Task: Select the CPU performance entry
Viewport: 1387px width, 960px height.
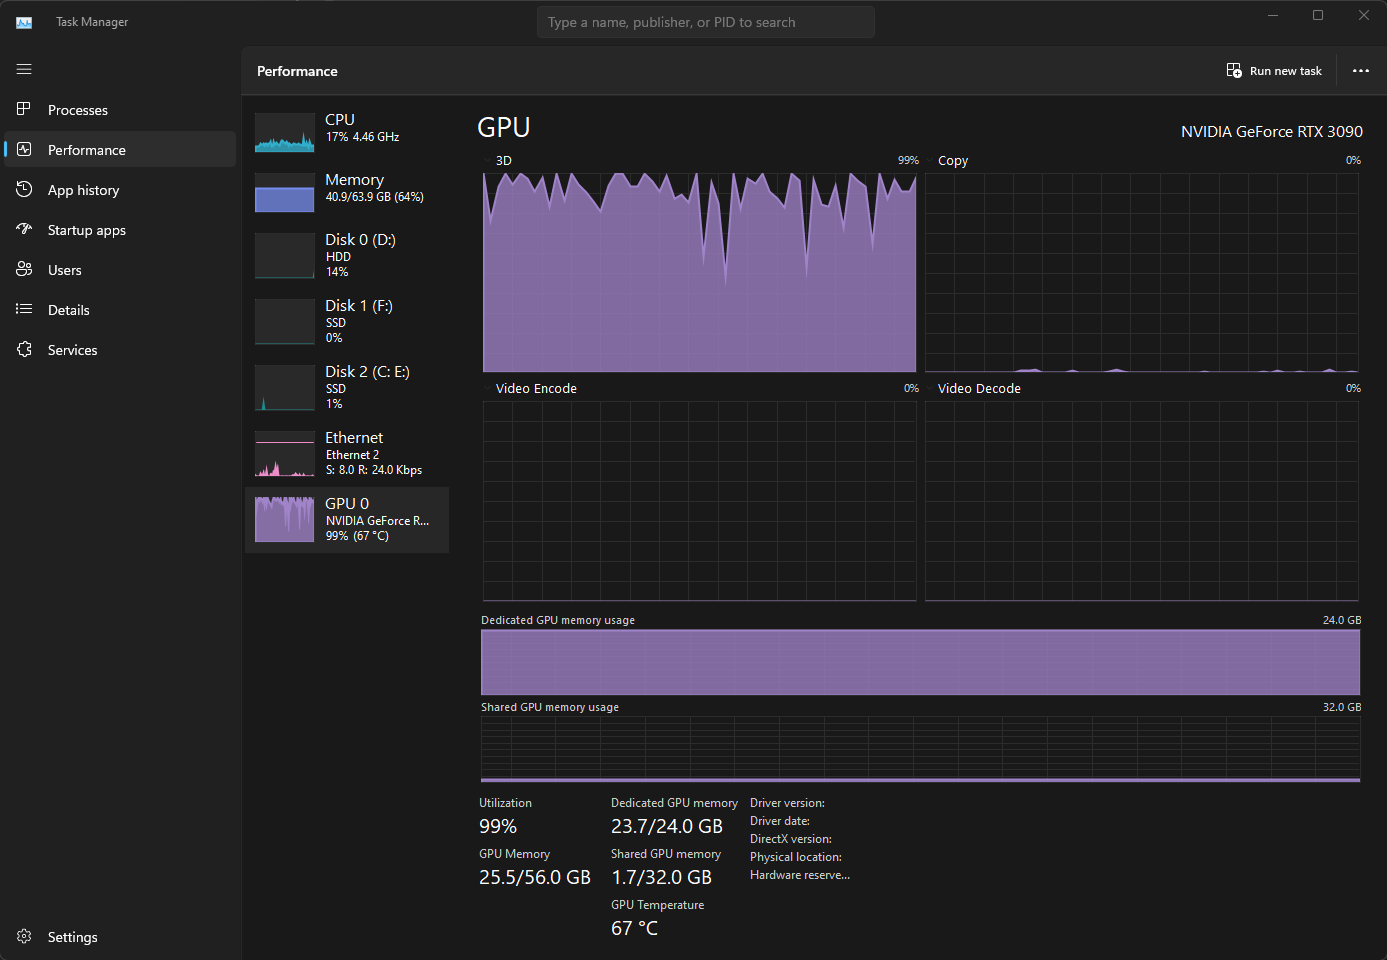Action: [x=347, y=132]
